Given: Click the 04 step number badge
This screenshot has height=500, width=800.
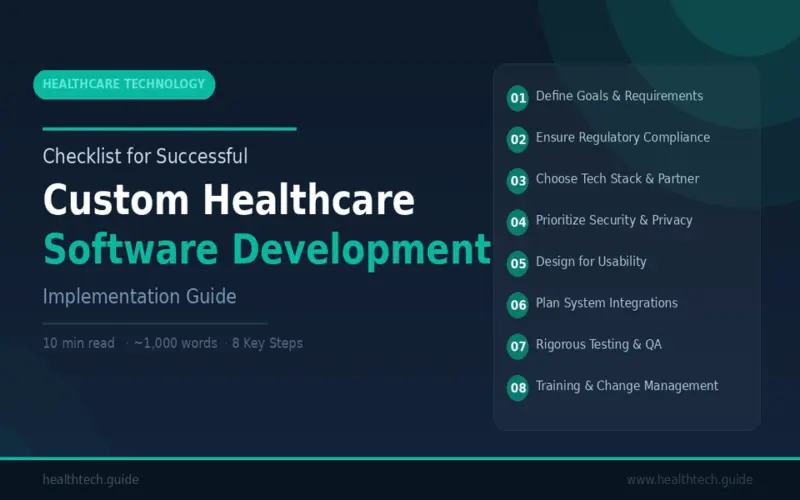Looking at the screenshot, I should pyautogui.click(x=518, y=222).
